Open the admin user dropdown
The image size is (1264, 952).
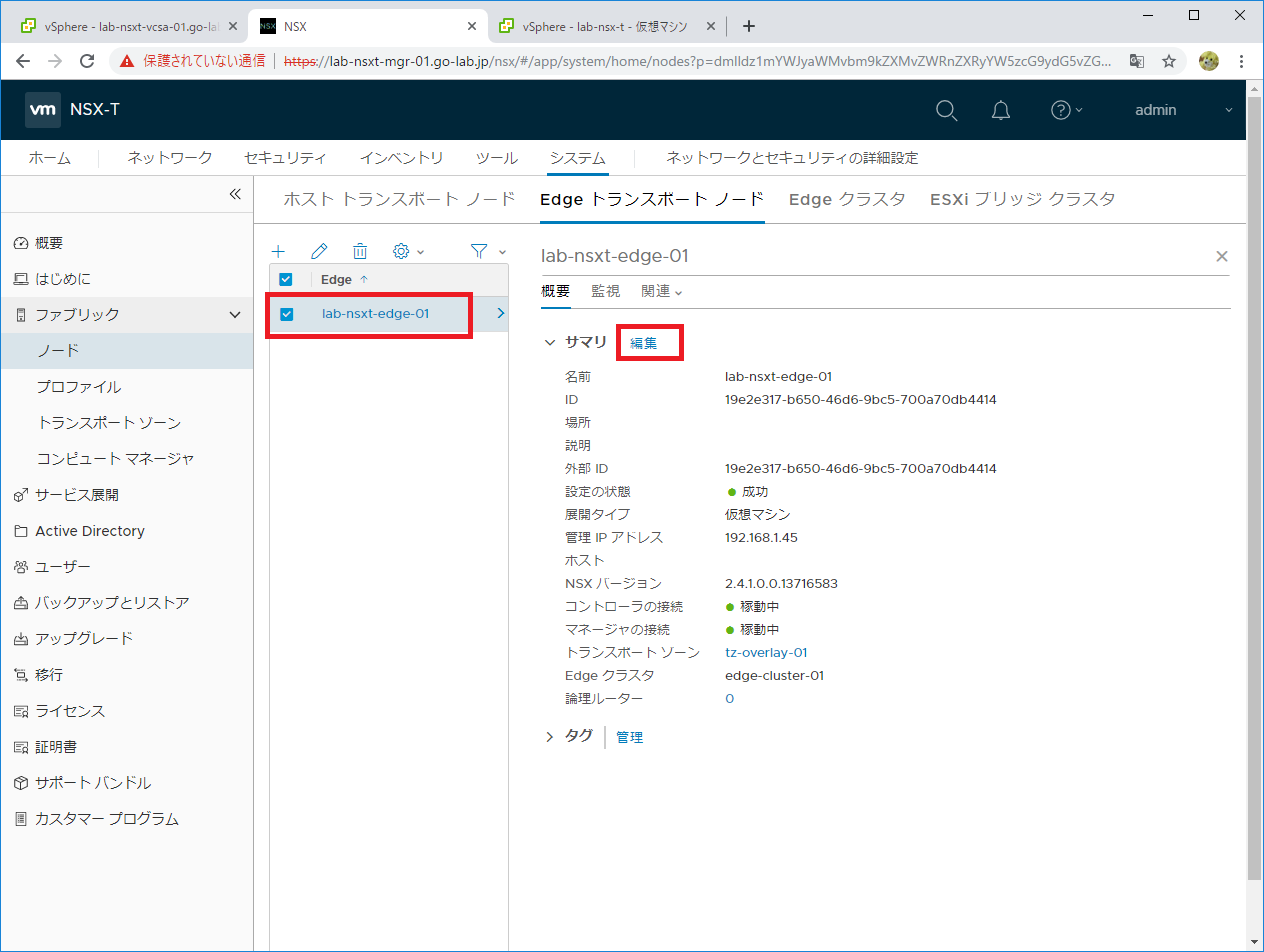pyautogui.click(x=1184, y=110)
